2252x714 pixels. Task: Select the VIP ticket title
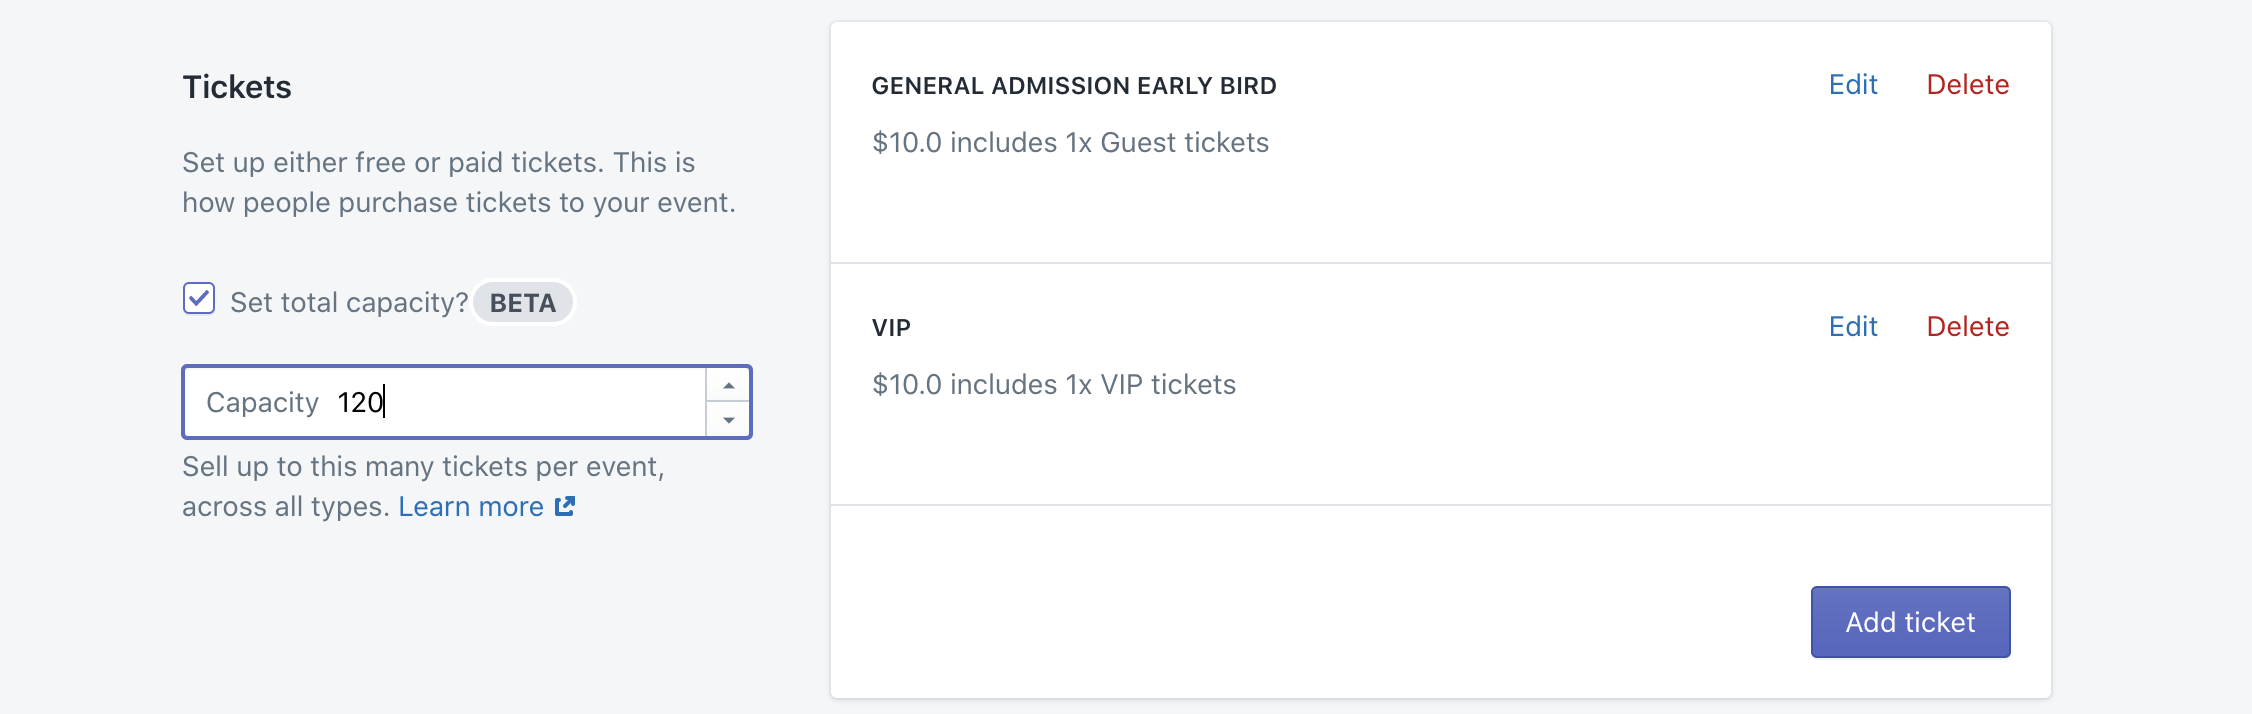(891, 328)
